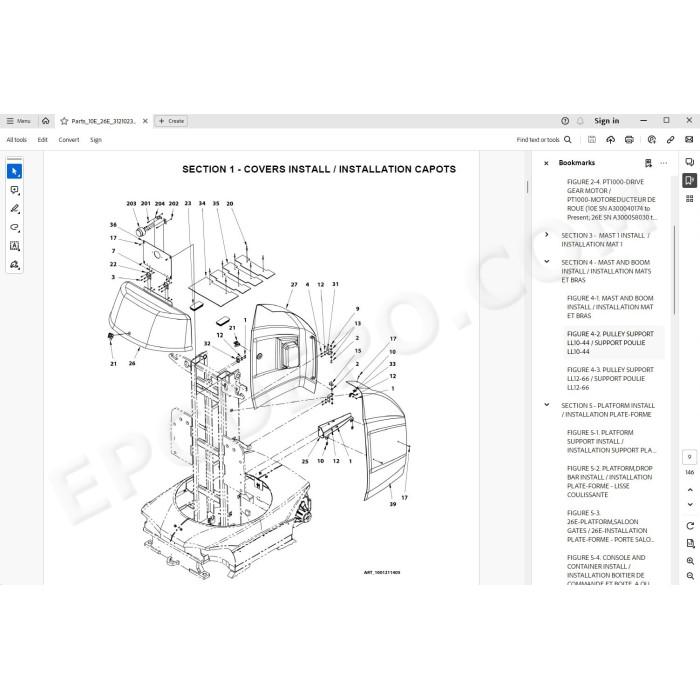Click the Bookmarks panel vertical scrollbar
Screen dimensions: 700x700
(x=674, y=270)
